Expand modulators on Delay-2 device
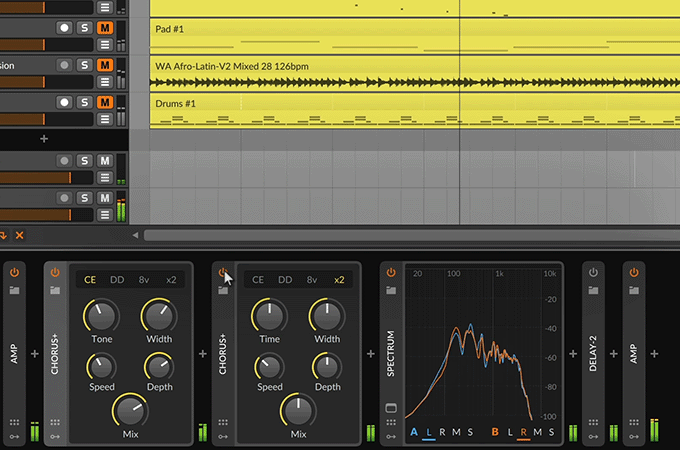This screenshot has height=450, width=680. (x=593, y=437)
